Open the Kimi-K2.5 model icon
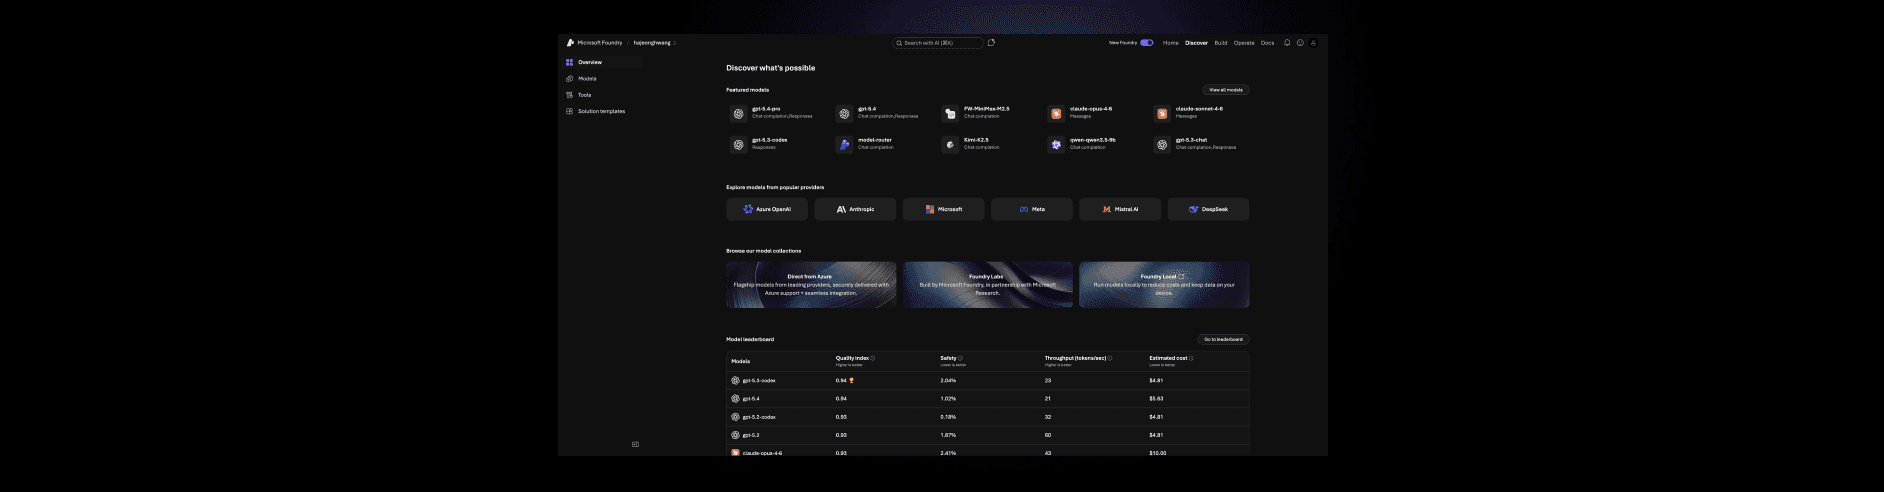 coord(950,145)
